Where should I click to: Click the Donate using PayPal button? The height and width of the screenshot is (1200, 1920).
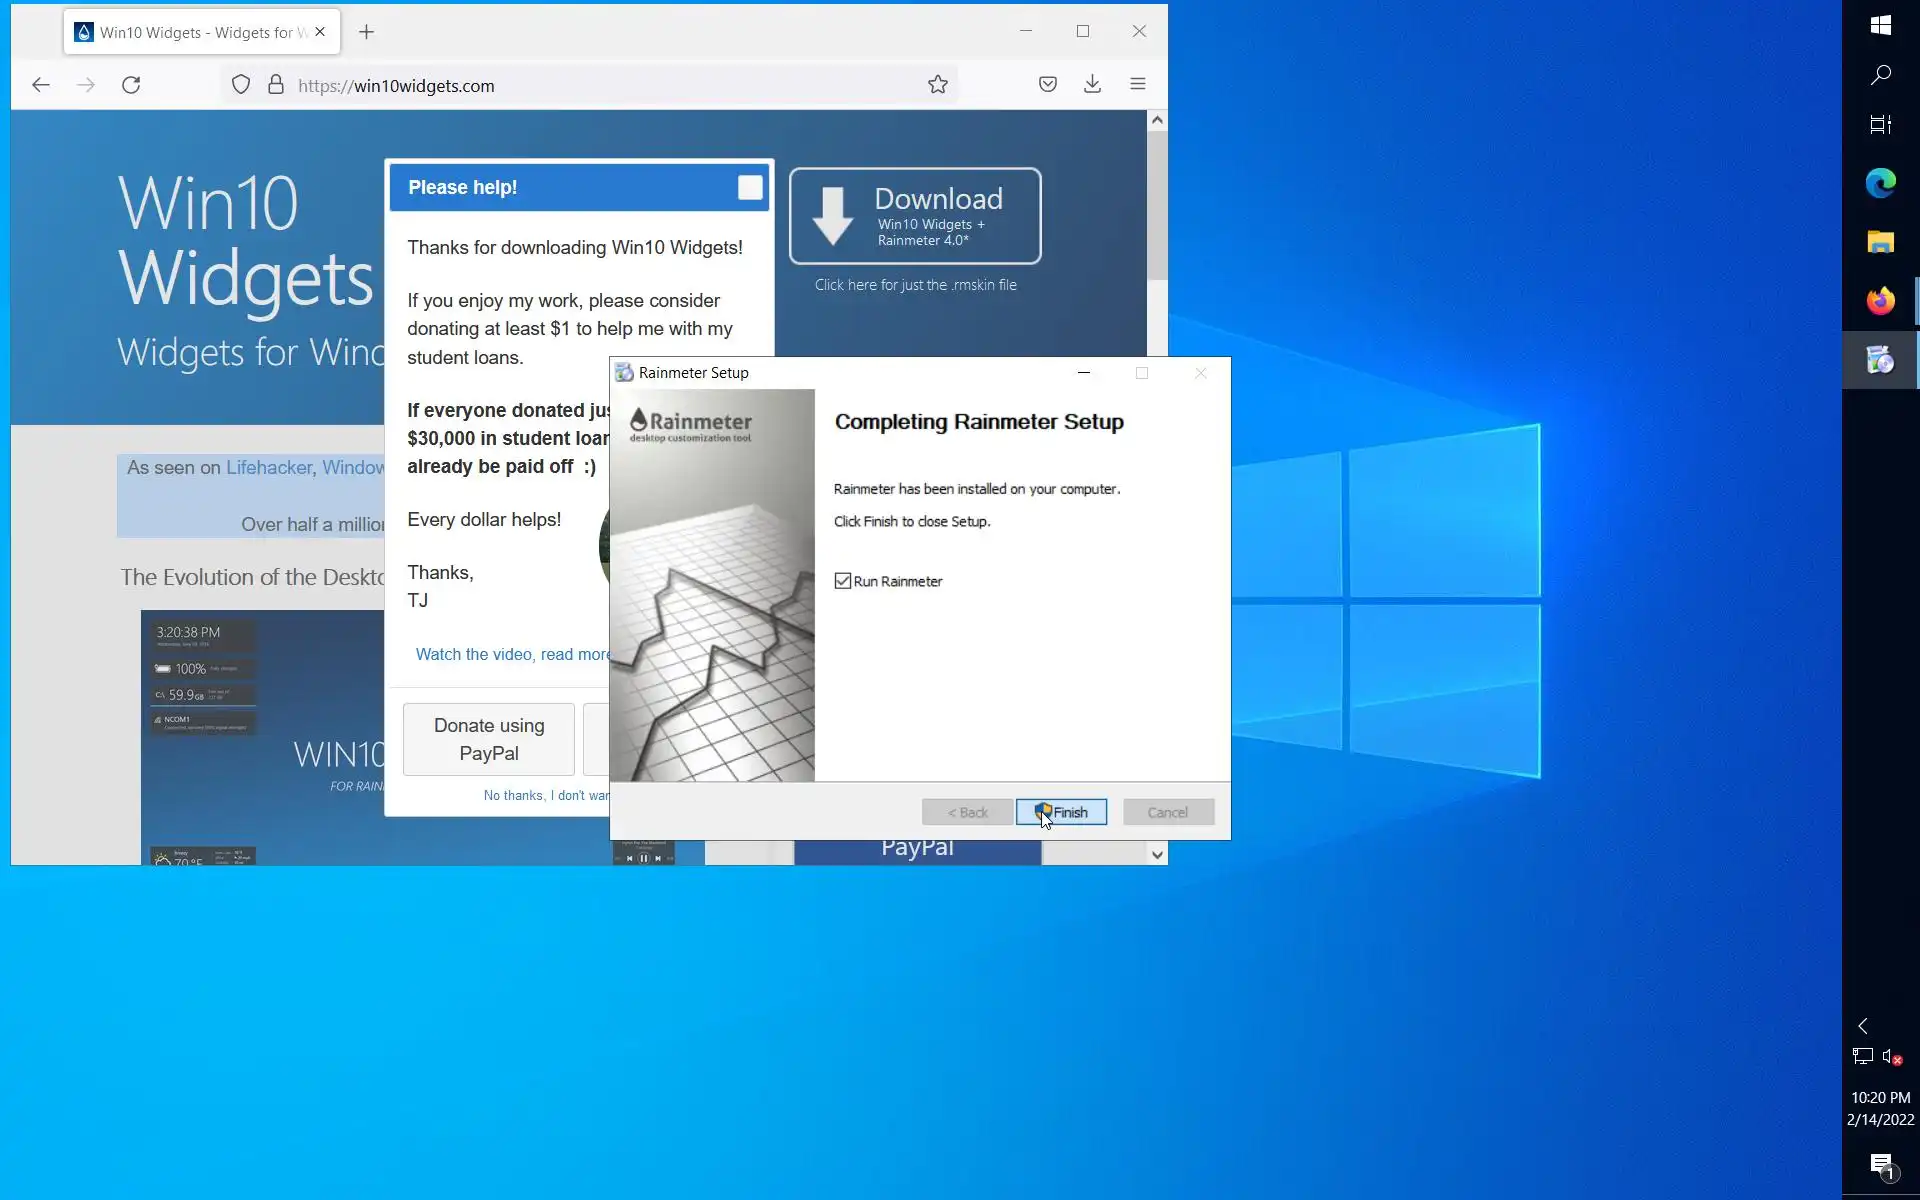[x=489, y=739]
